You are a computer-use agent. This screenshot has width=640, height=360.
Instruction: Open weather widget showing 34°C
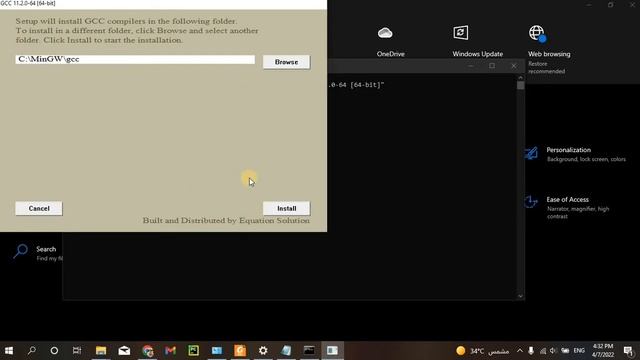482,351
